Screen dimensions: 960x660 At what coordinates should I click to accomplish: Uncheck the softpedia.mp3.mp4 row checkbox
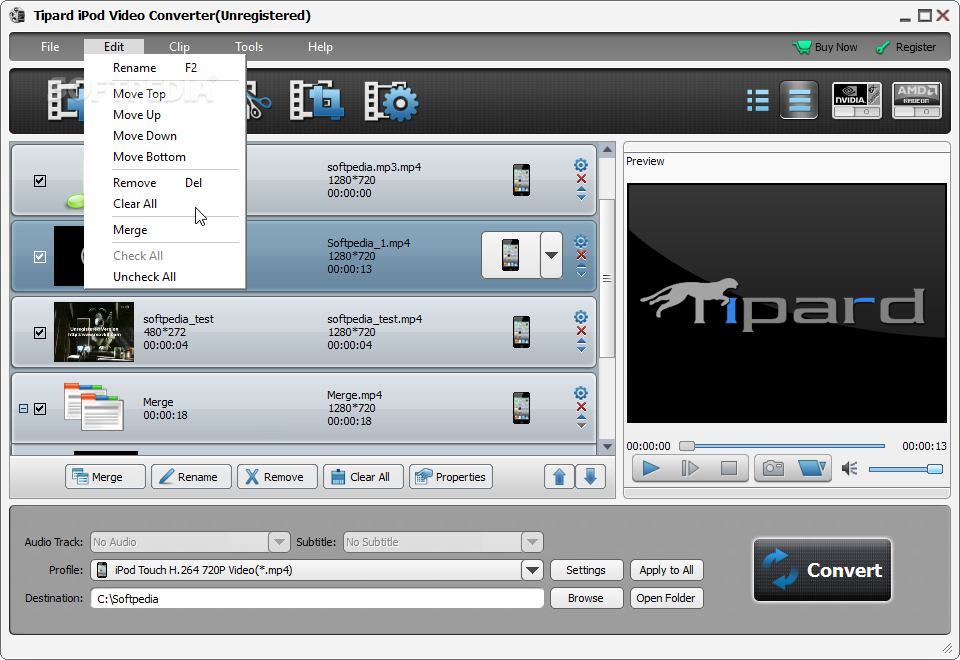[x=40, y=181]
